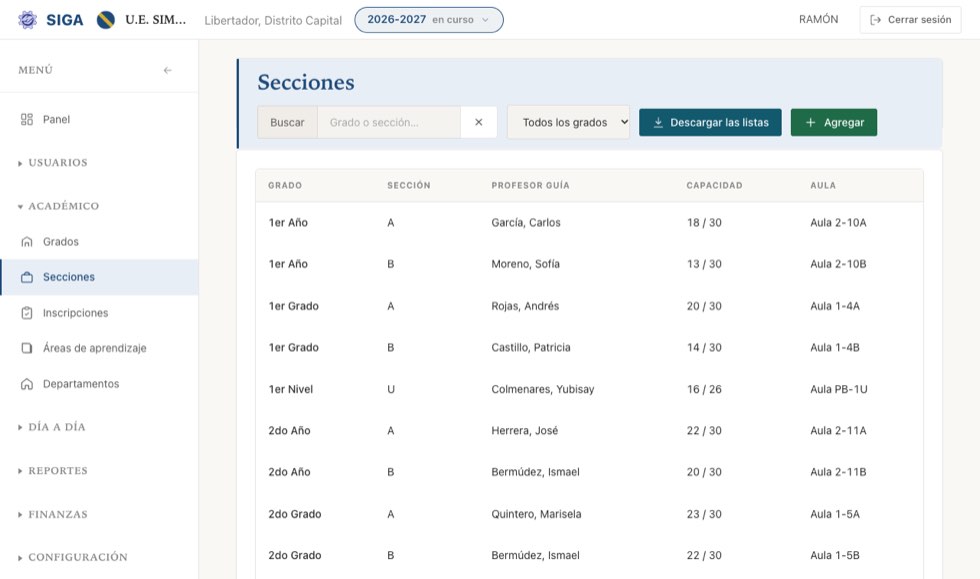The image size is (980, 579).
Task: Expand the REPORTES menu group
Action: click(x=53, y=471)
